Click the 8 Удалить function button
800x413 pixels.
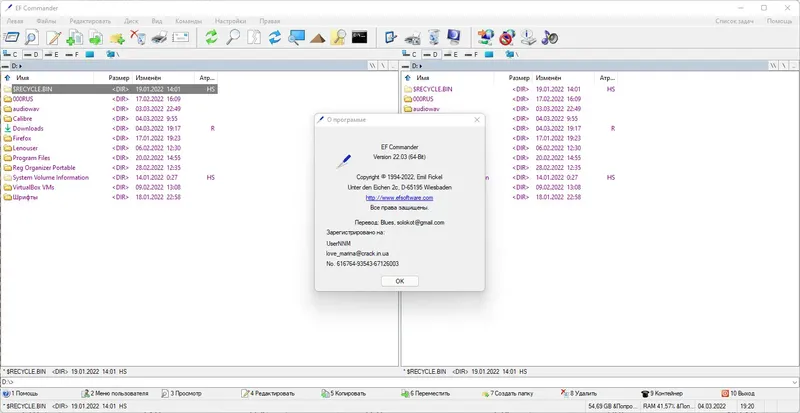[x=579, y=394]
